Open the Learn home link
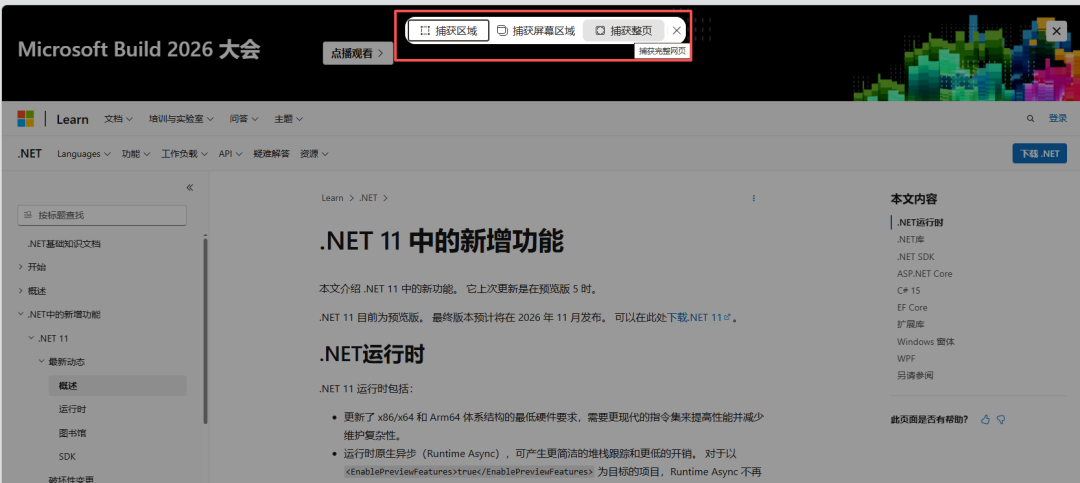Screen dimensions: 1080x483 click(72, 119)
